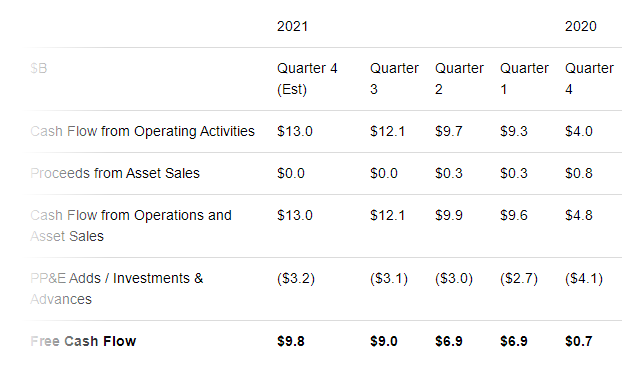Viewport: 636px width, 369px height.
Task: Select the $4.8 operations and asset sales cell
Action: (579, 215)
